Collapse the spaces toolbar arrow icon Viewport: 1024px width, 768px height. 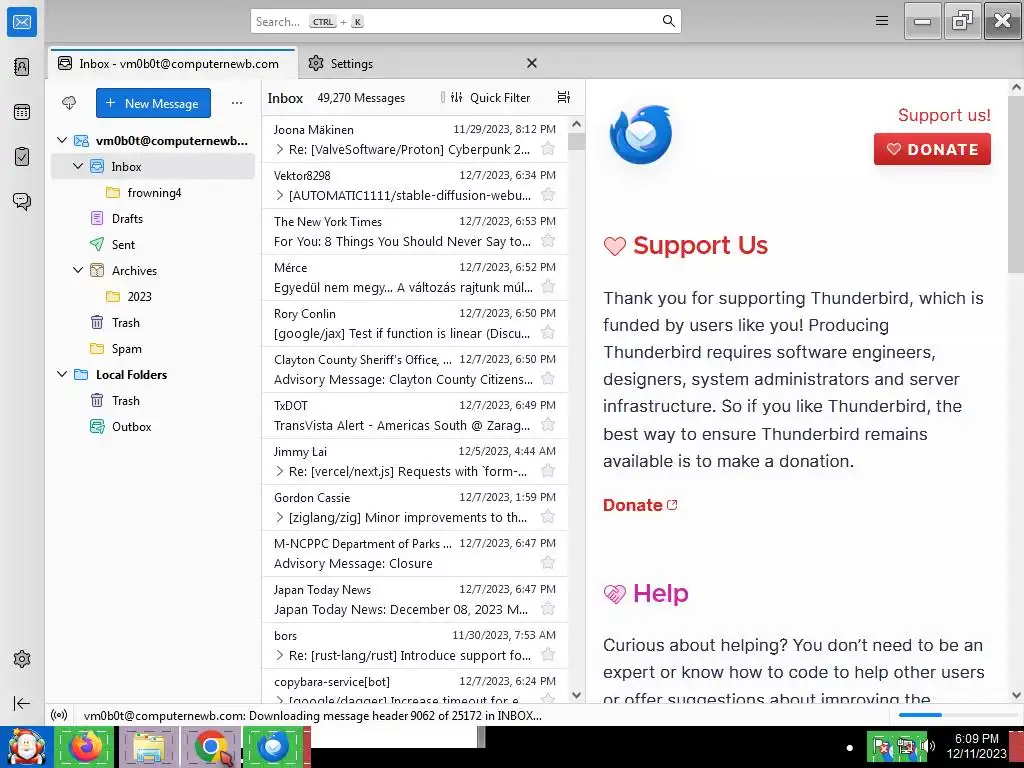(x=22, y=703)
